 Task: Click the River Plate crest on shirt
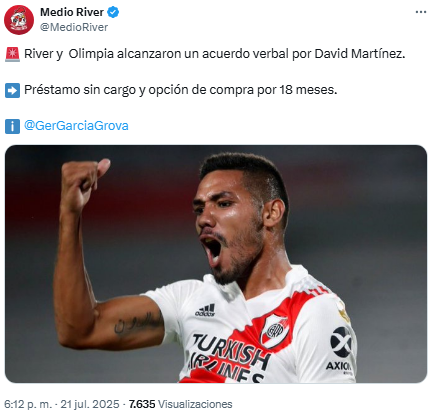[x=274, y=331]
